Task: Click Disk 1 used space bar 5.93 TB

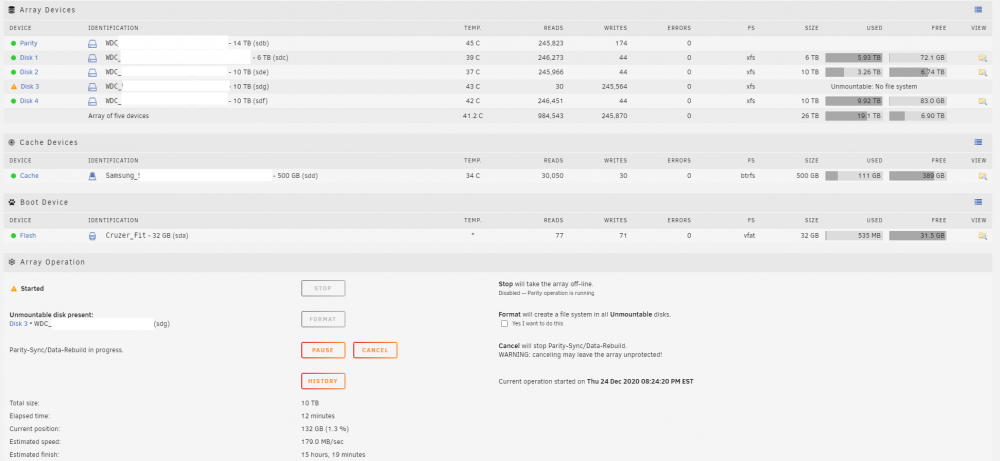Action: 854,57
